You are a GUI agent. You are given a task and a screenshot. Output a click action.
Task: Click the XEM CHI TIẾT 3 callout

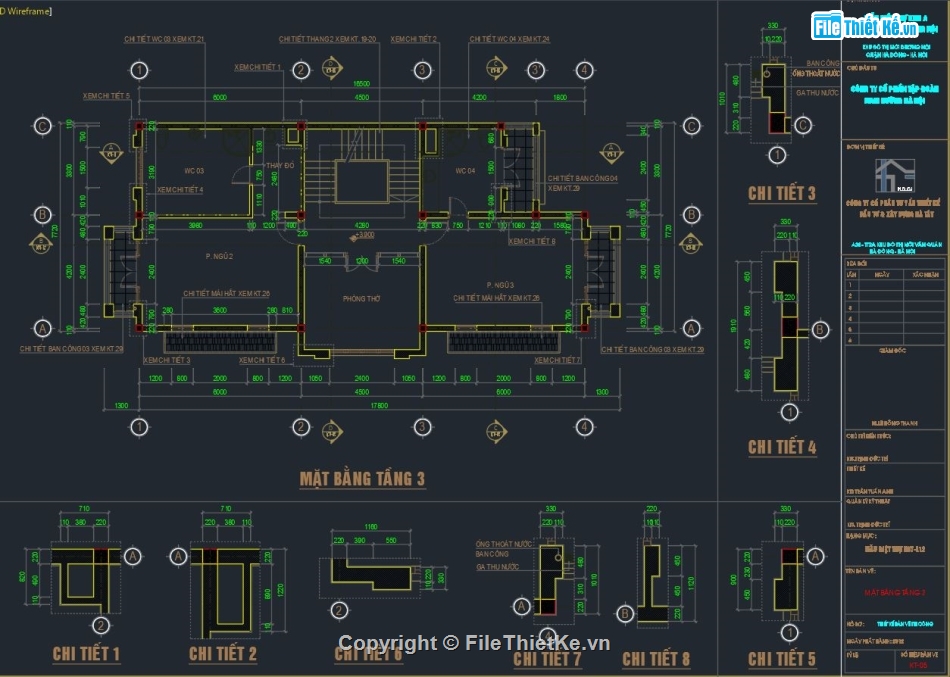(x=167, y=360)
